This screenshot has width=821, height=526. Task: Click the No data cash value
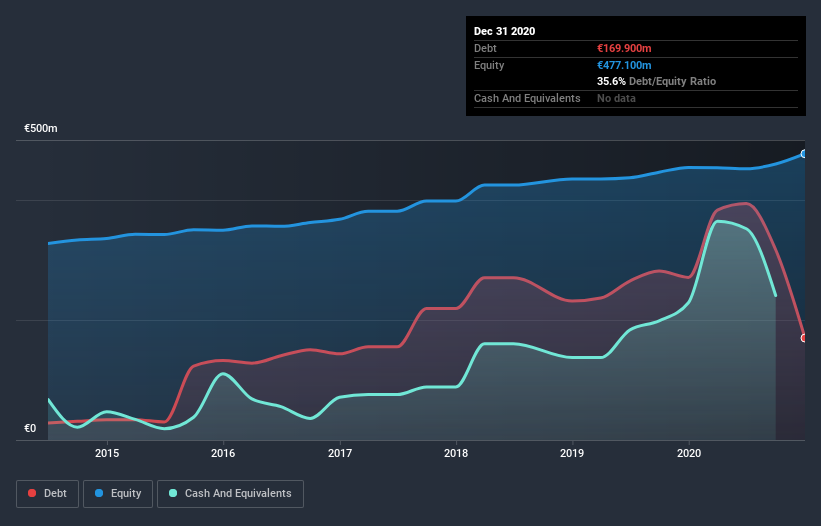(616, 98)
